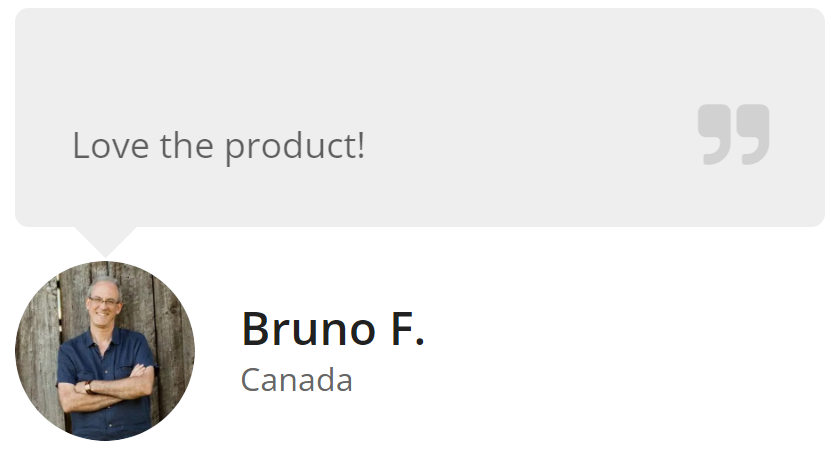Click the wristwatch in the avatar photo
Image resolution: width=835 pixels, height=470 pixels.
pos(89,385)
